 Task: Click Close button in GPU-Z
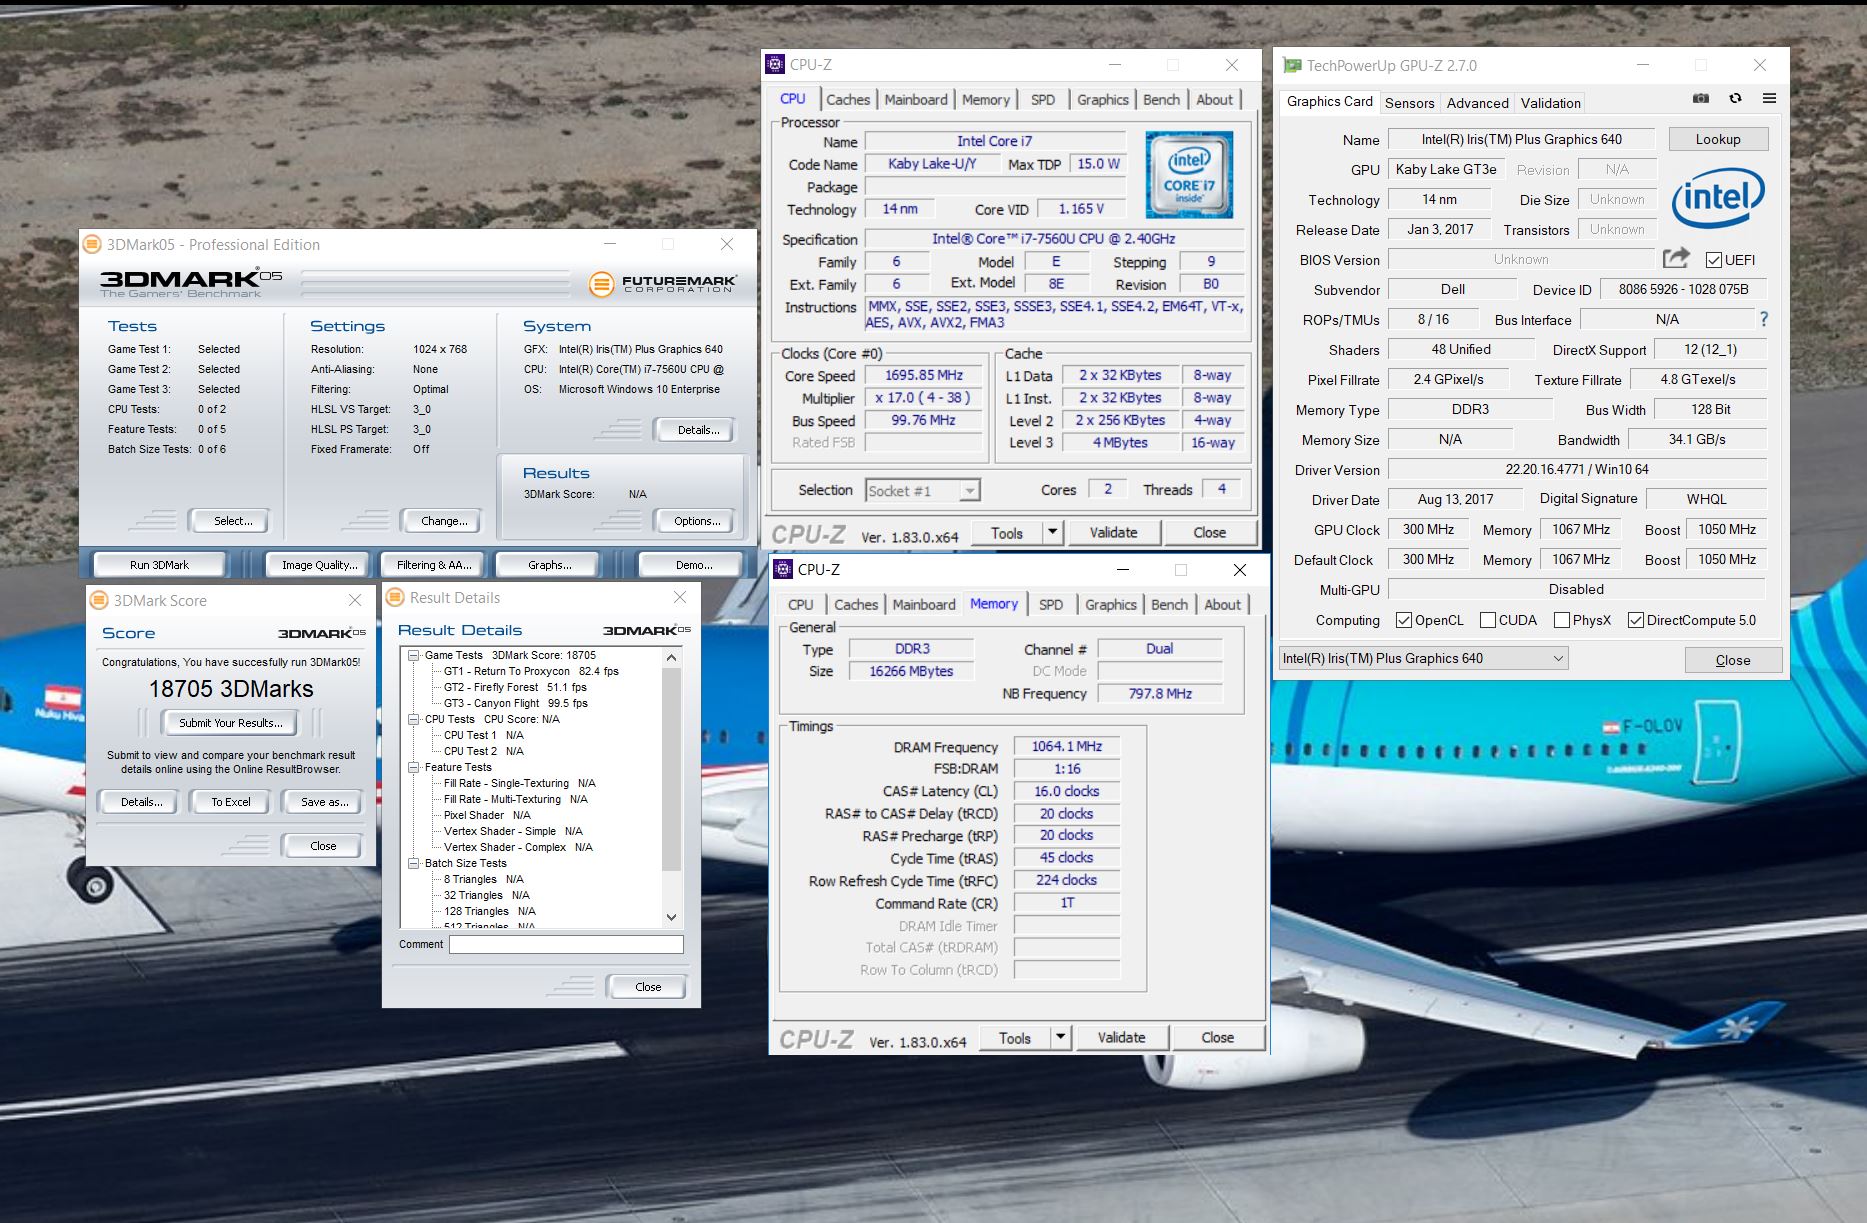point(1733,660)
